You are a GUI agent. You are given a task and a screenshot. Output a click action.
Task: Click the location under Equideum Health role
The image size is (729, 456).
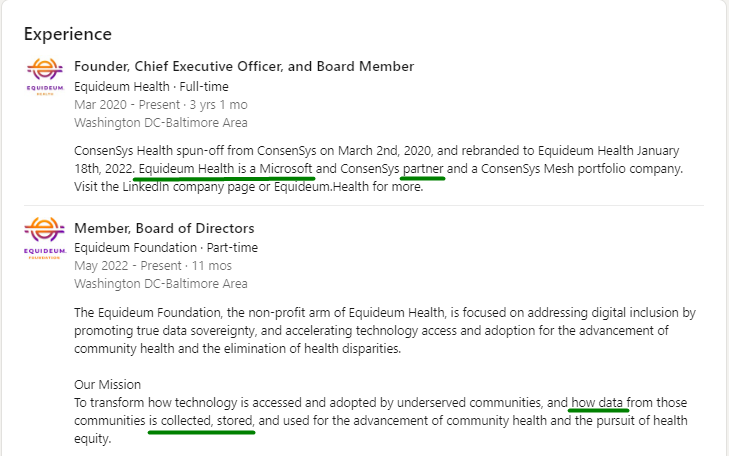(161, 123)
